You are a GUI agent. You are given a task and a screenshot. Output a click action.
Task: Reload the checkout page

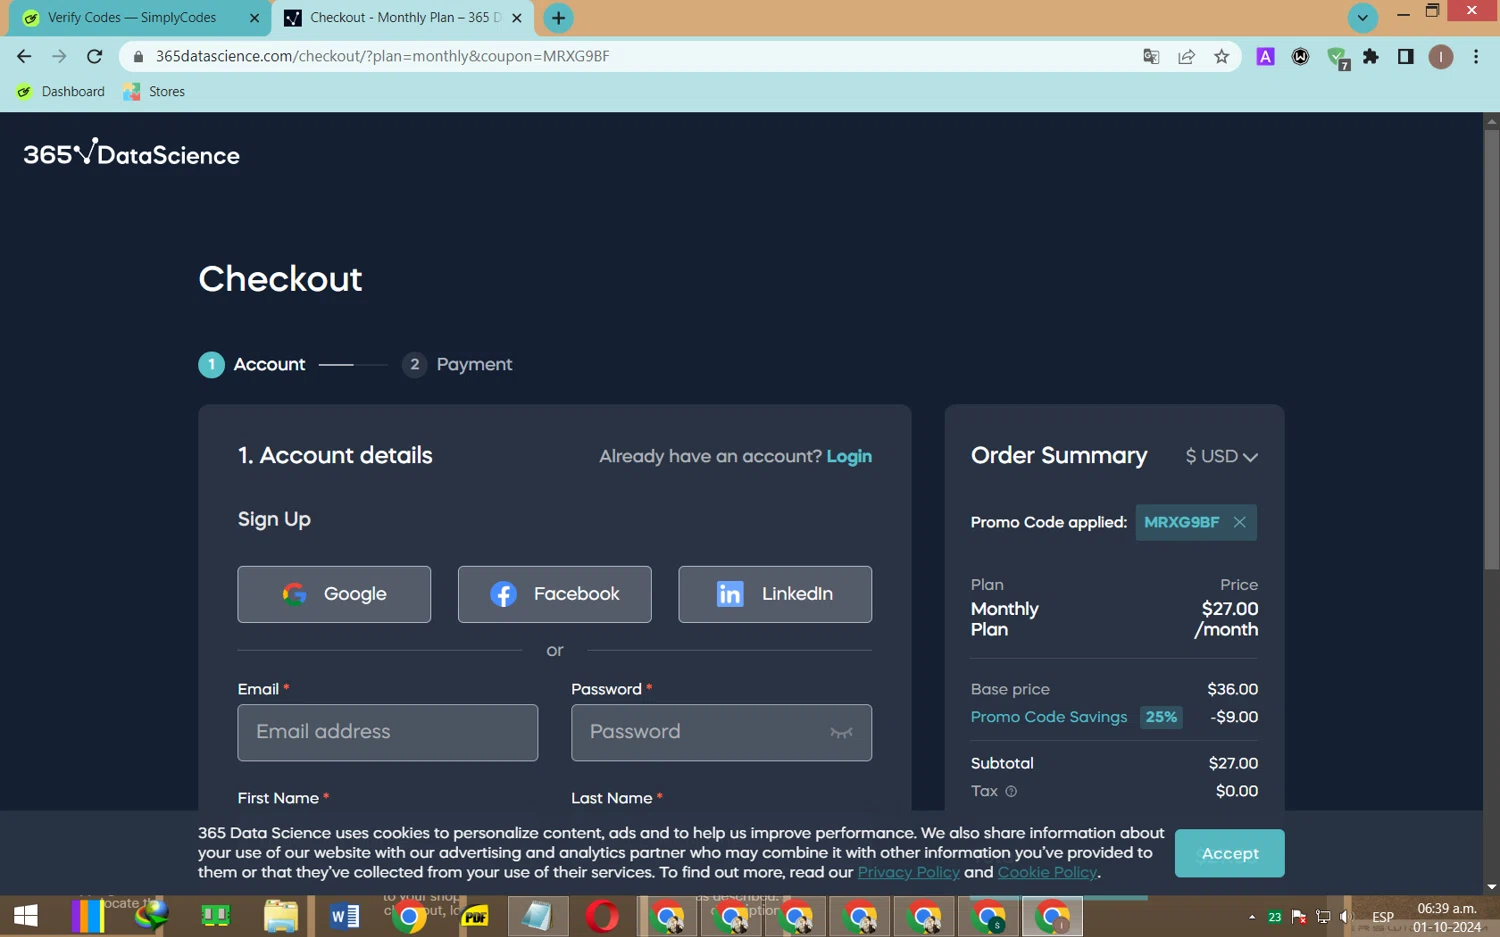tap(94, 56)
